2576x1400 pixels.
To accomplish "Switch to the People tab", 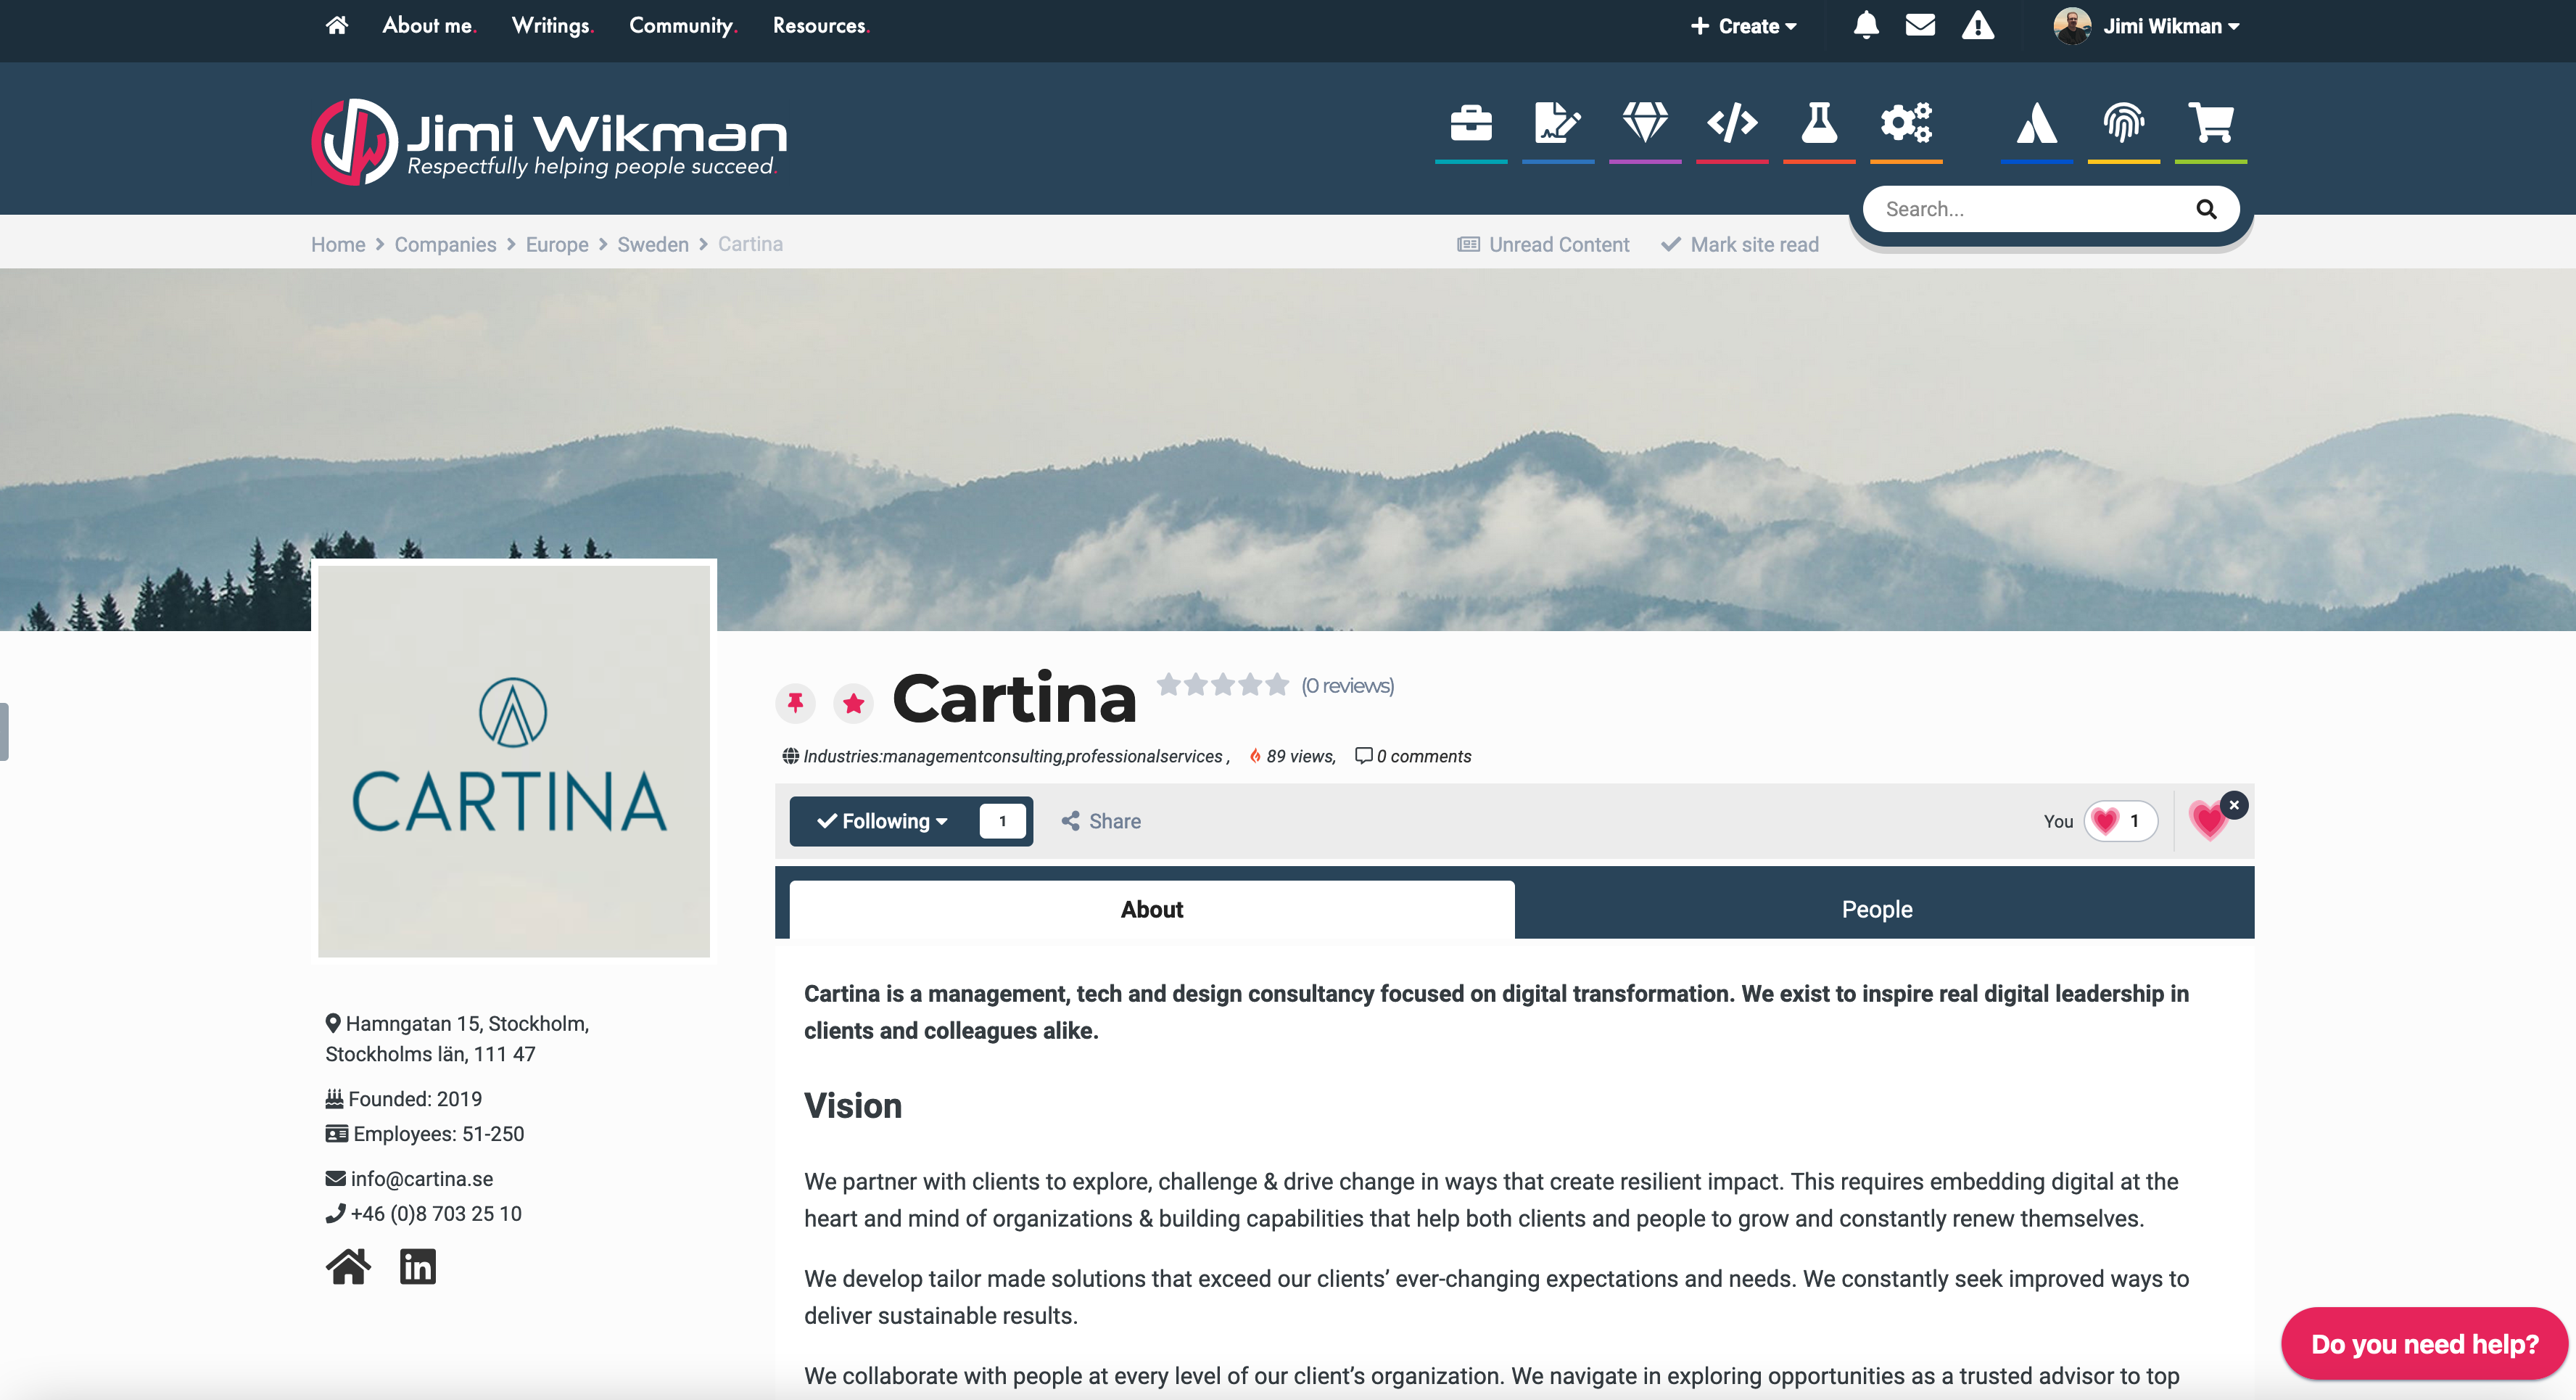I will (1877, 909).
